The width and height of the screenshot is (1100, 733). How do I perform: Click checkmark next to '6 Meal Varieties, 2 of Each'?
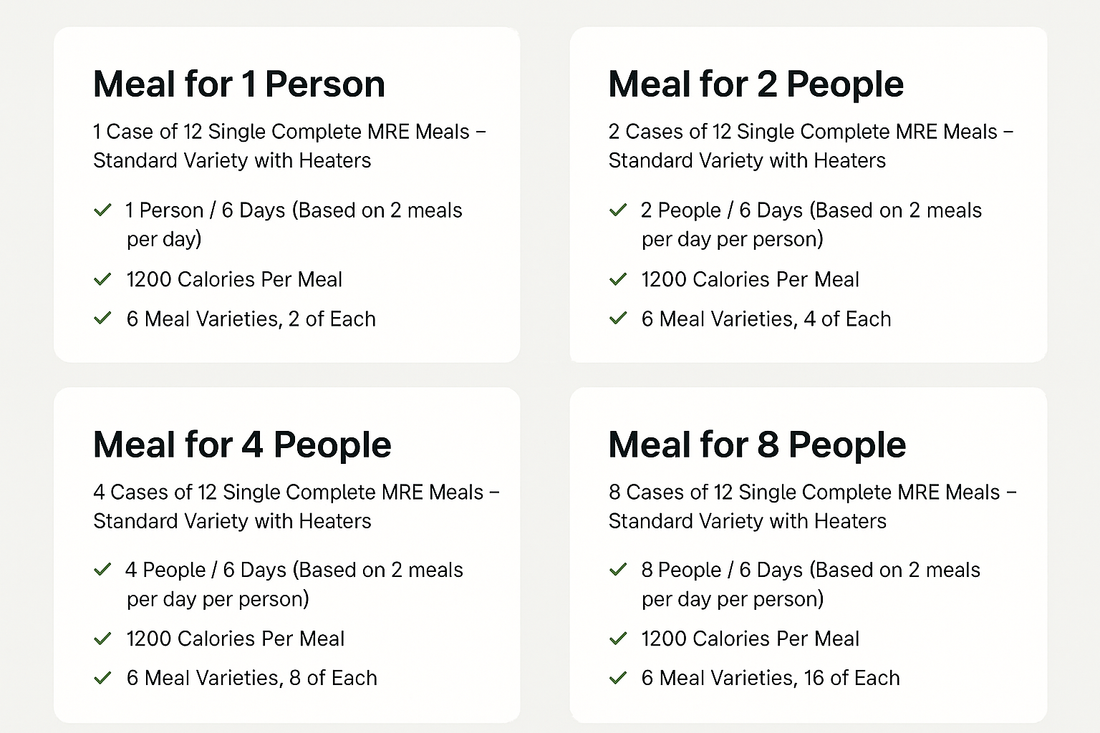click(102, 319)
